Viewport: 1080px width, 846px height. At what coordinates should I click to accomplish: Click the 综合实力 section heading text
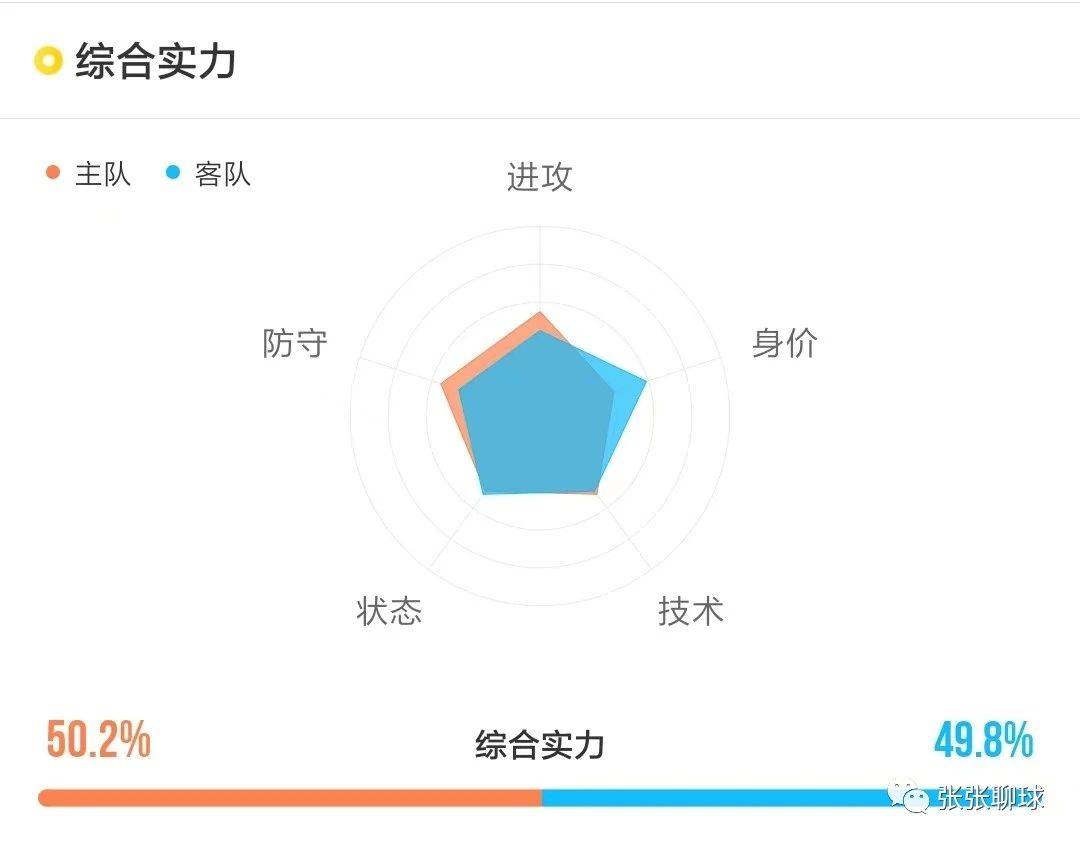point(156,61)
